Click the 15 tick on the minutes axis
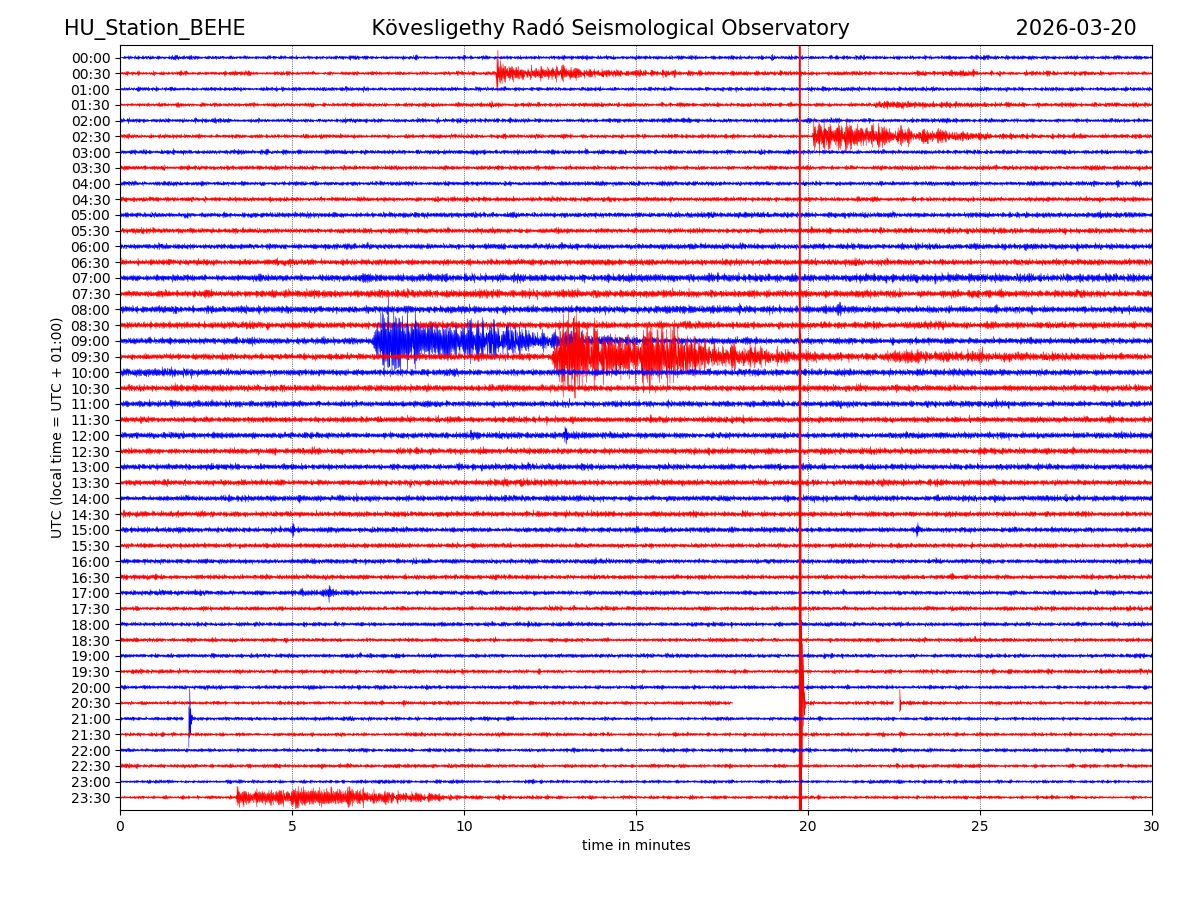 [x=636, y=827]
